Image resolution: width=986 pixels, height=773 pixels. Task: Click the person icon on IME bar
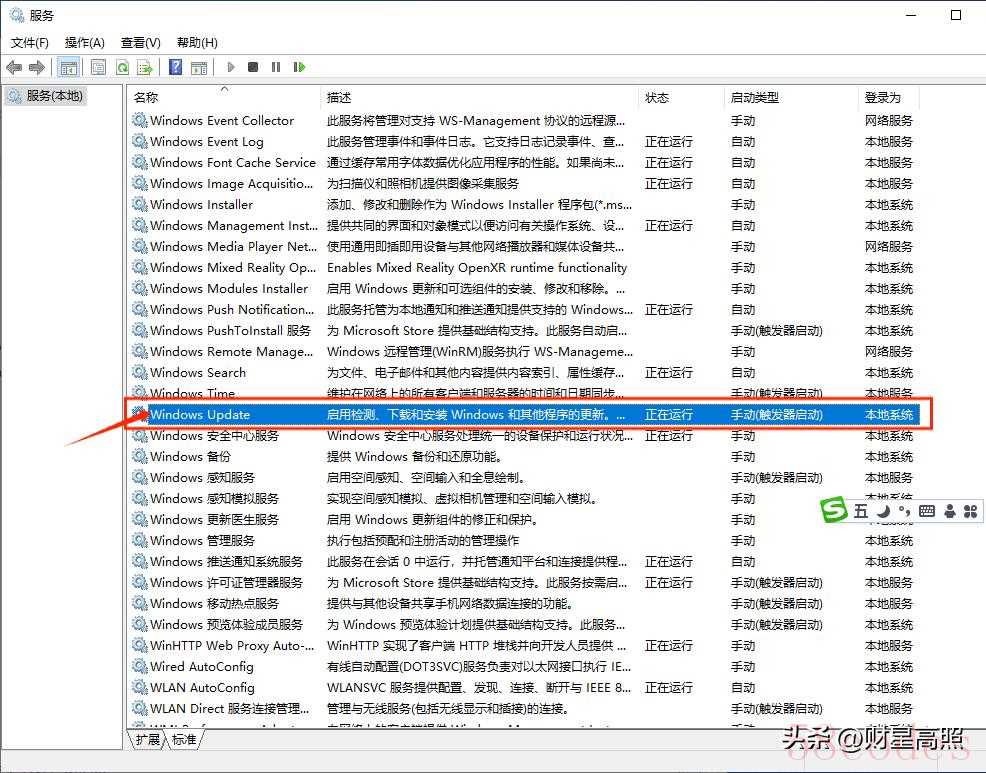pyautogui.click(x=950, y=511)
